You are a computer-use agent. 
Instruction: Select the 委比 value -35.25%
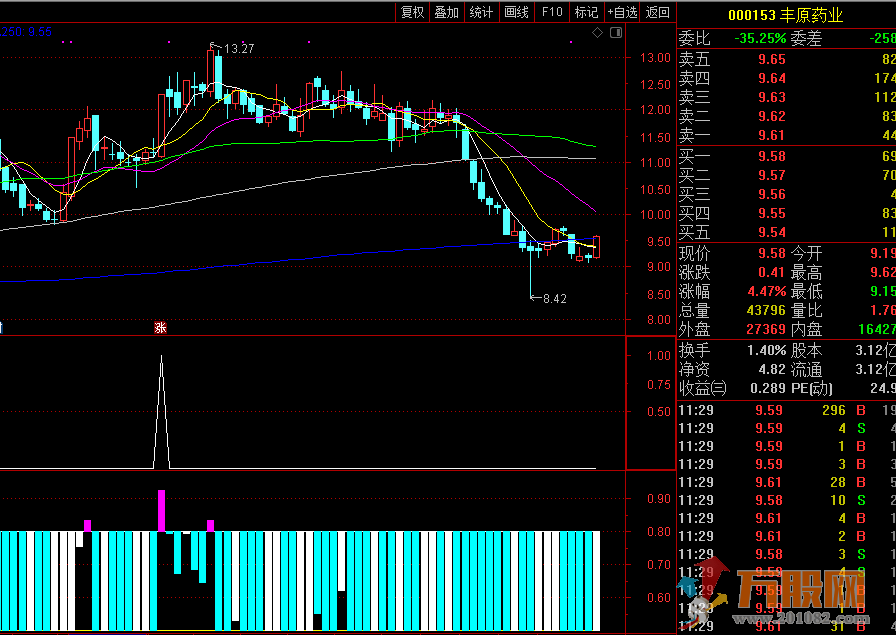click(x=760, y=38)
